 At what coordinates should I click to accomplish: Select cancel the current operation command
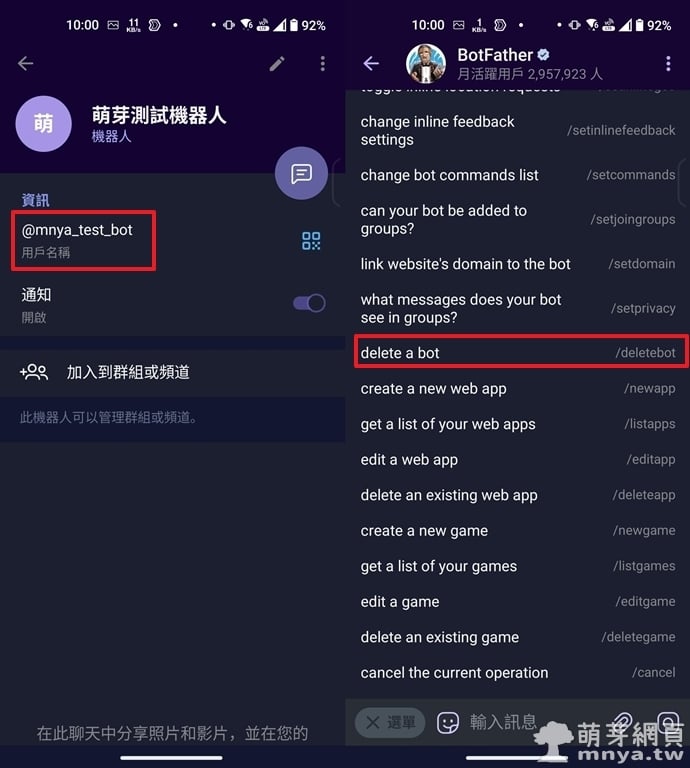(518, 672)
